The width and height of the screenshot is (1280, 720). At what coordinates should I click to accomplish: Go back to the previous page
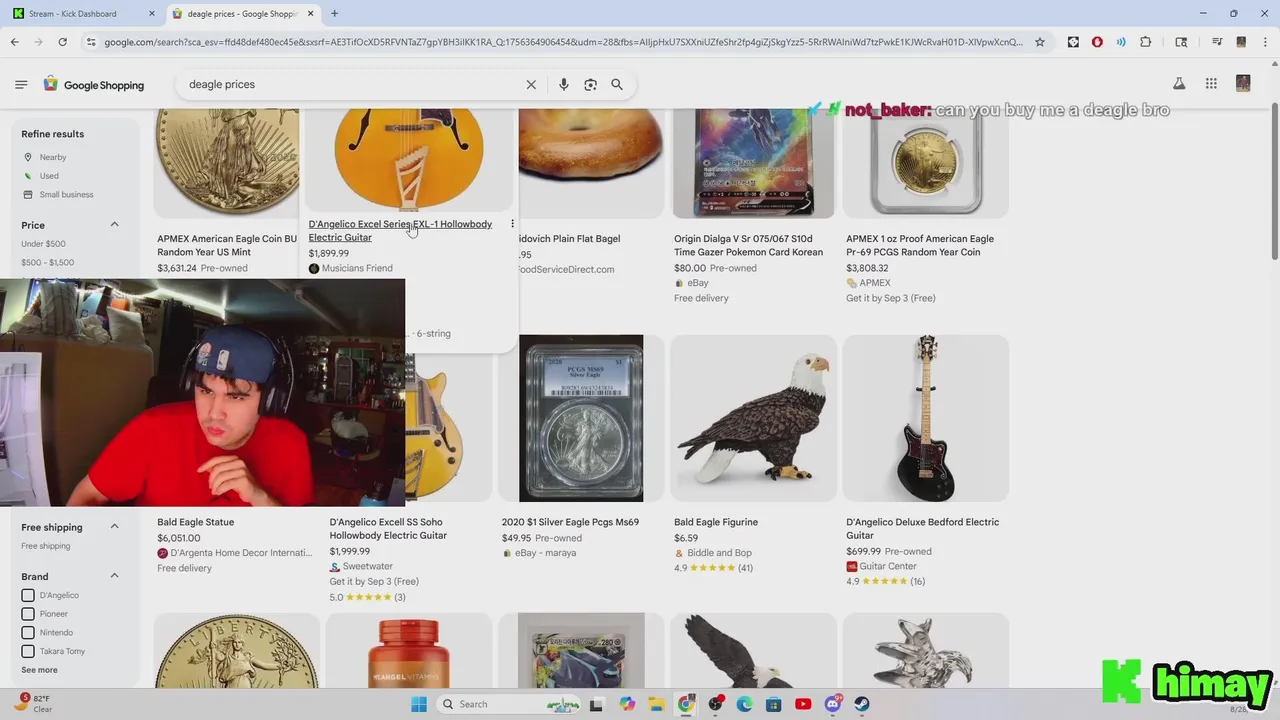click(14, 42)
